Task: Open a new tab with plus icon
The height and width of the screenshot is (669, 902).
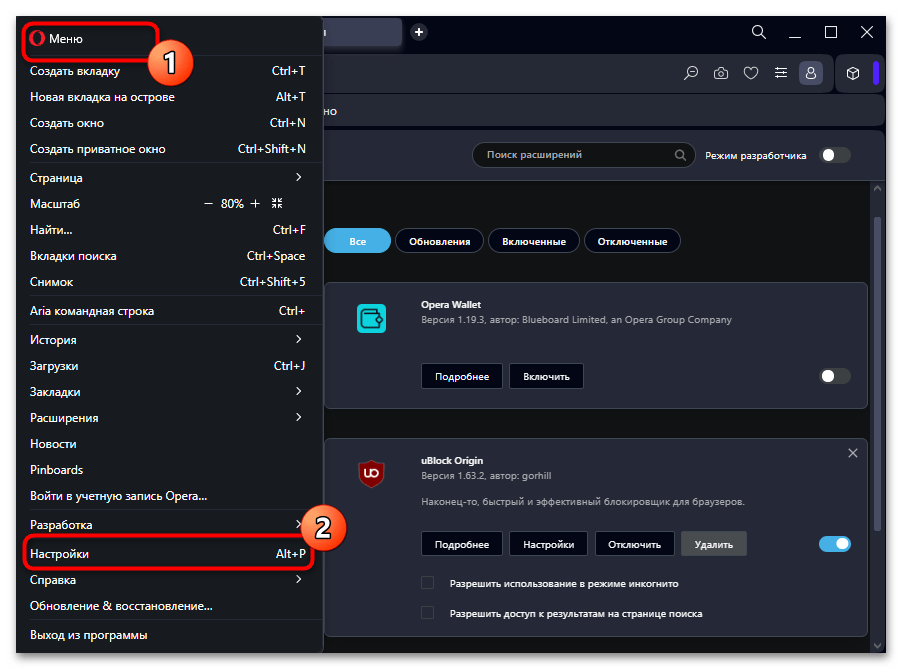Action: (419, 32)
